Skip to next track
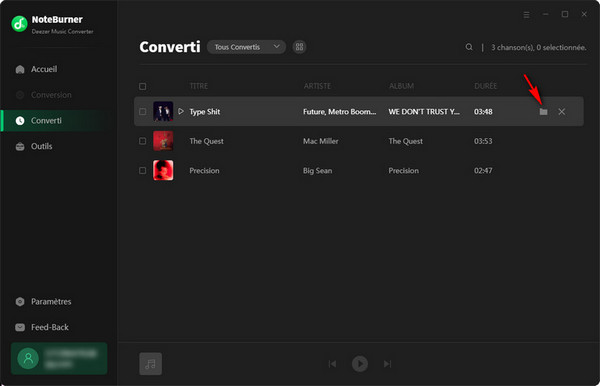600x386 pixels. click(387, 364)
